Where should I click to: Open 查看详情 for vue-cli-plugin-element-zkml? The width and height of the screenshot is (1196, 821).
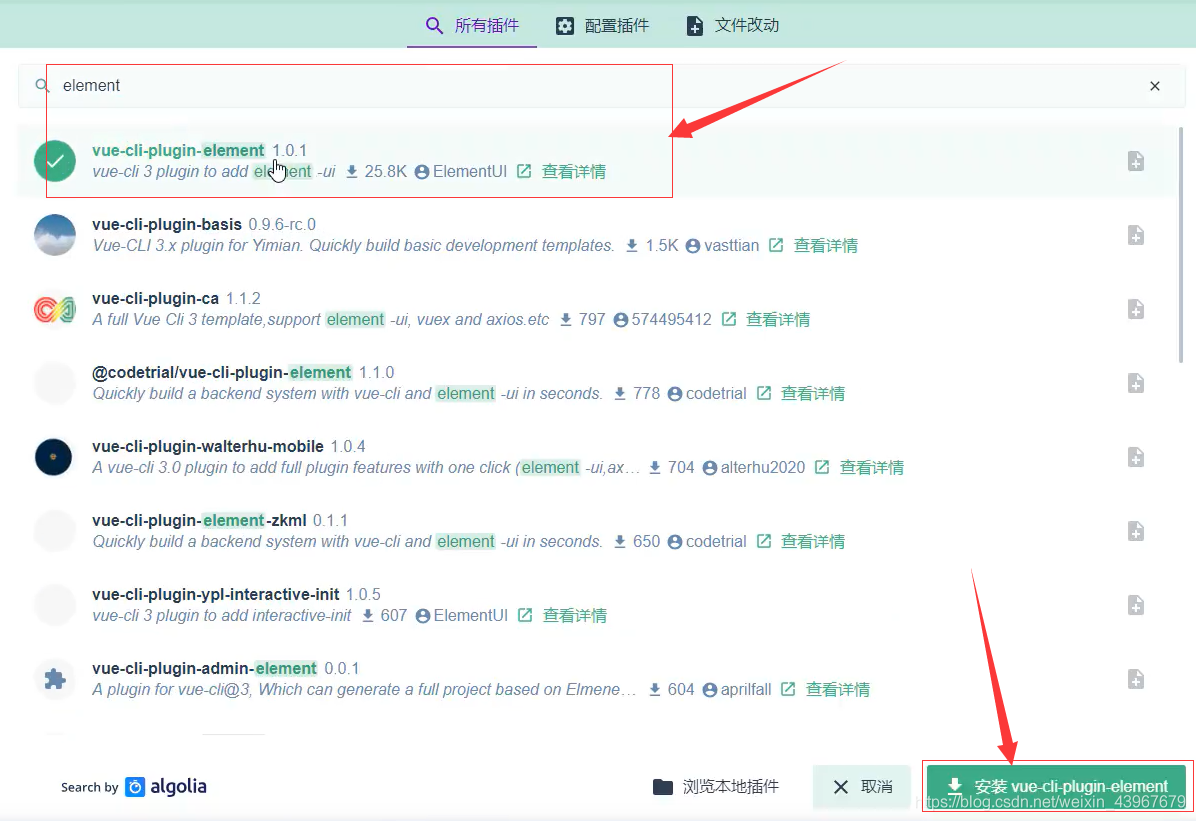(812, 542)
